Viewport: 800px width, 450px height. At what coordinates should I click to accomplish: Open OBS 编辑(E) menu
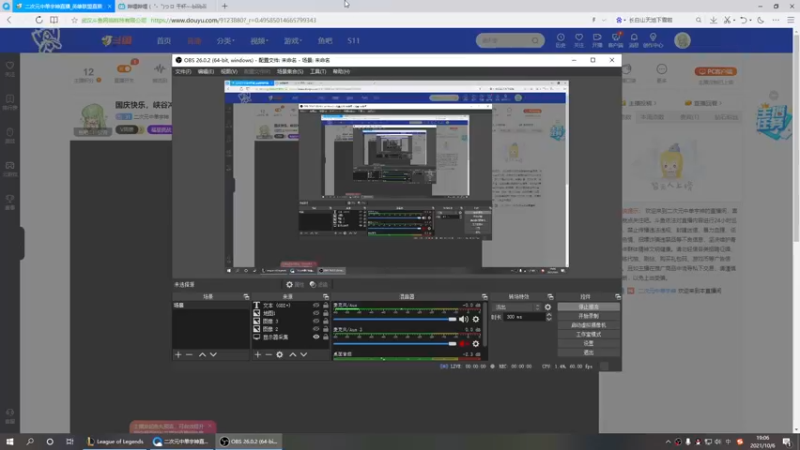tap(206, 71)
